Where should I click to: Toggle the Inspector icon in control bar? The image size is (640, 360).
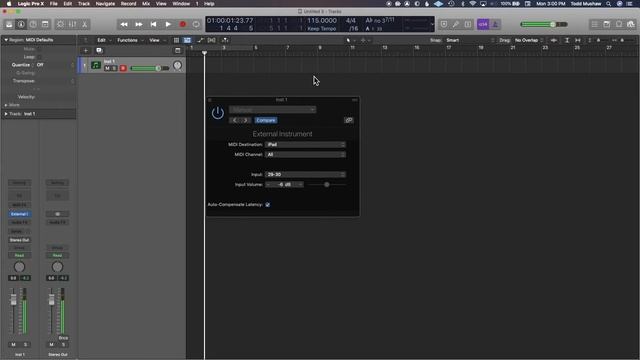coord(21,24)
